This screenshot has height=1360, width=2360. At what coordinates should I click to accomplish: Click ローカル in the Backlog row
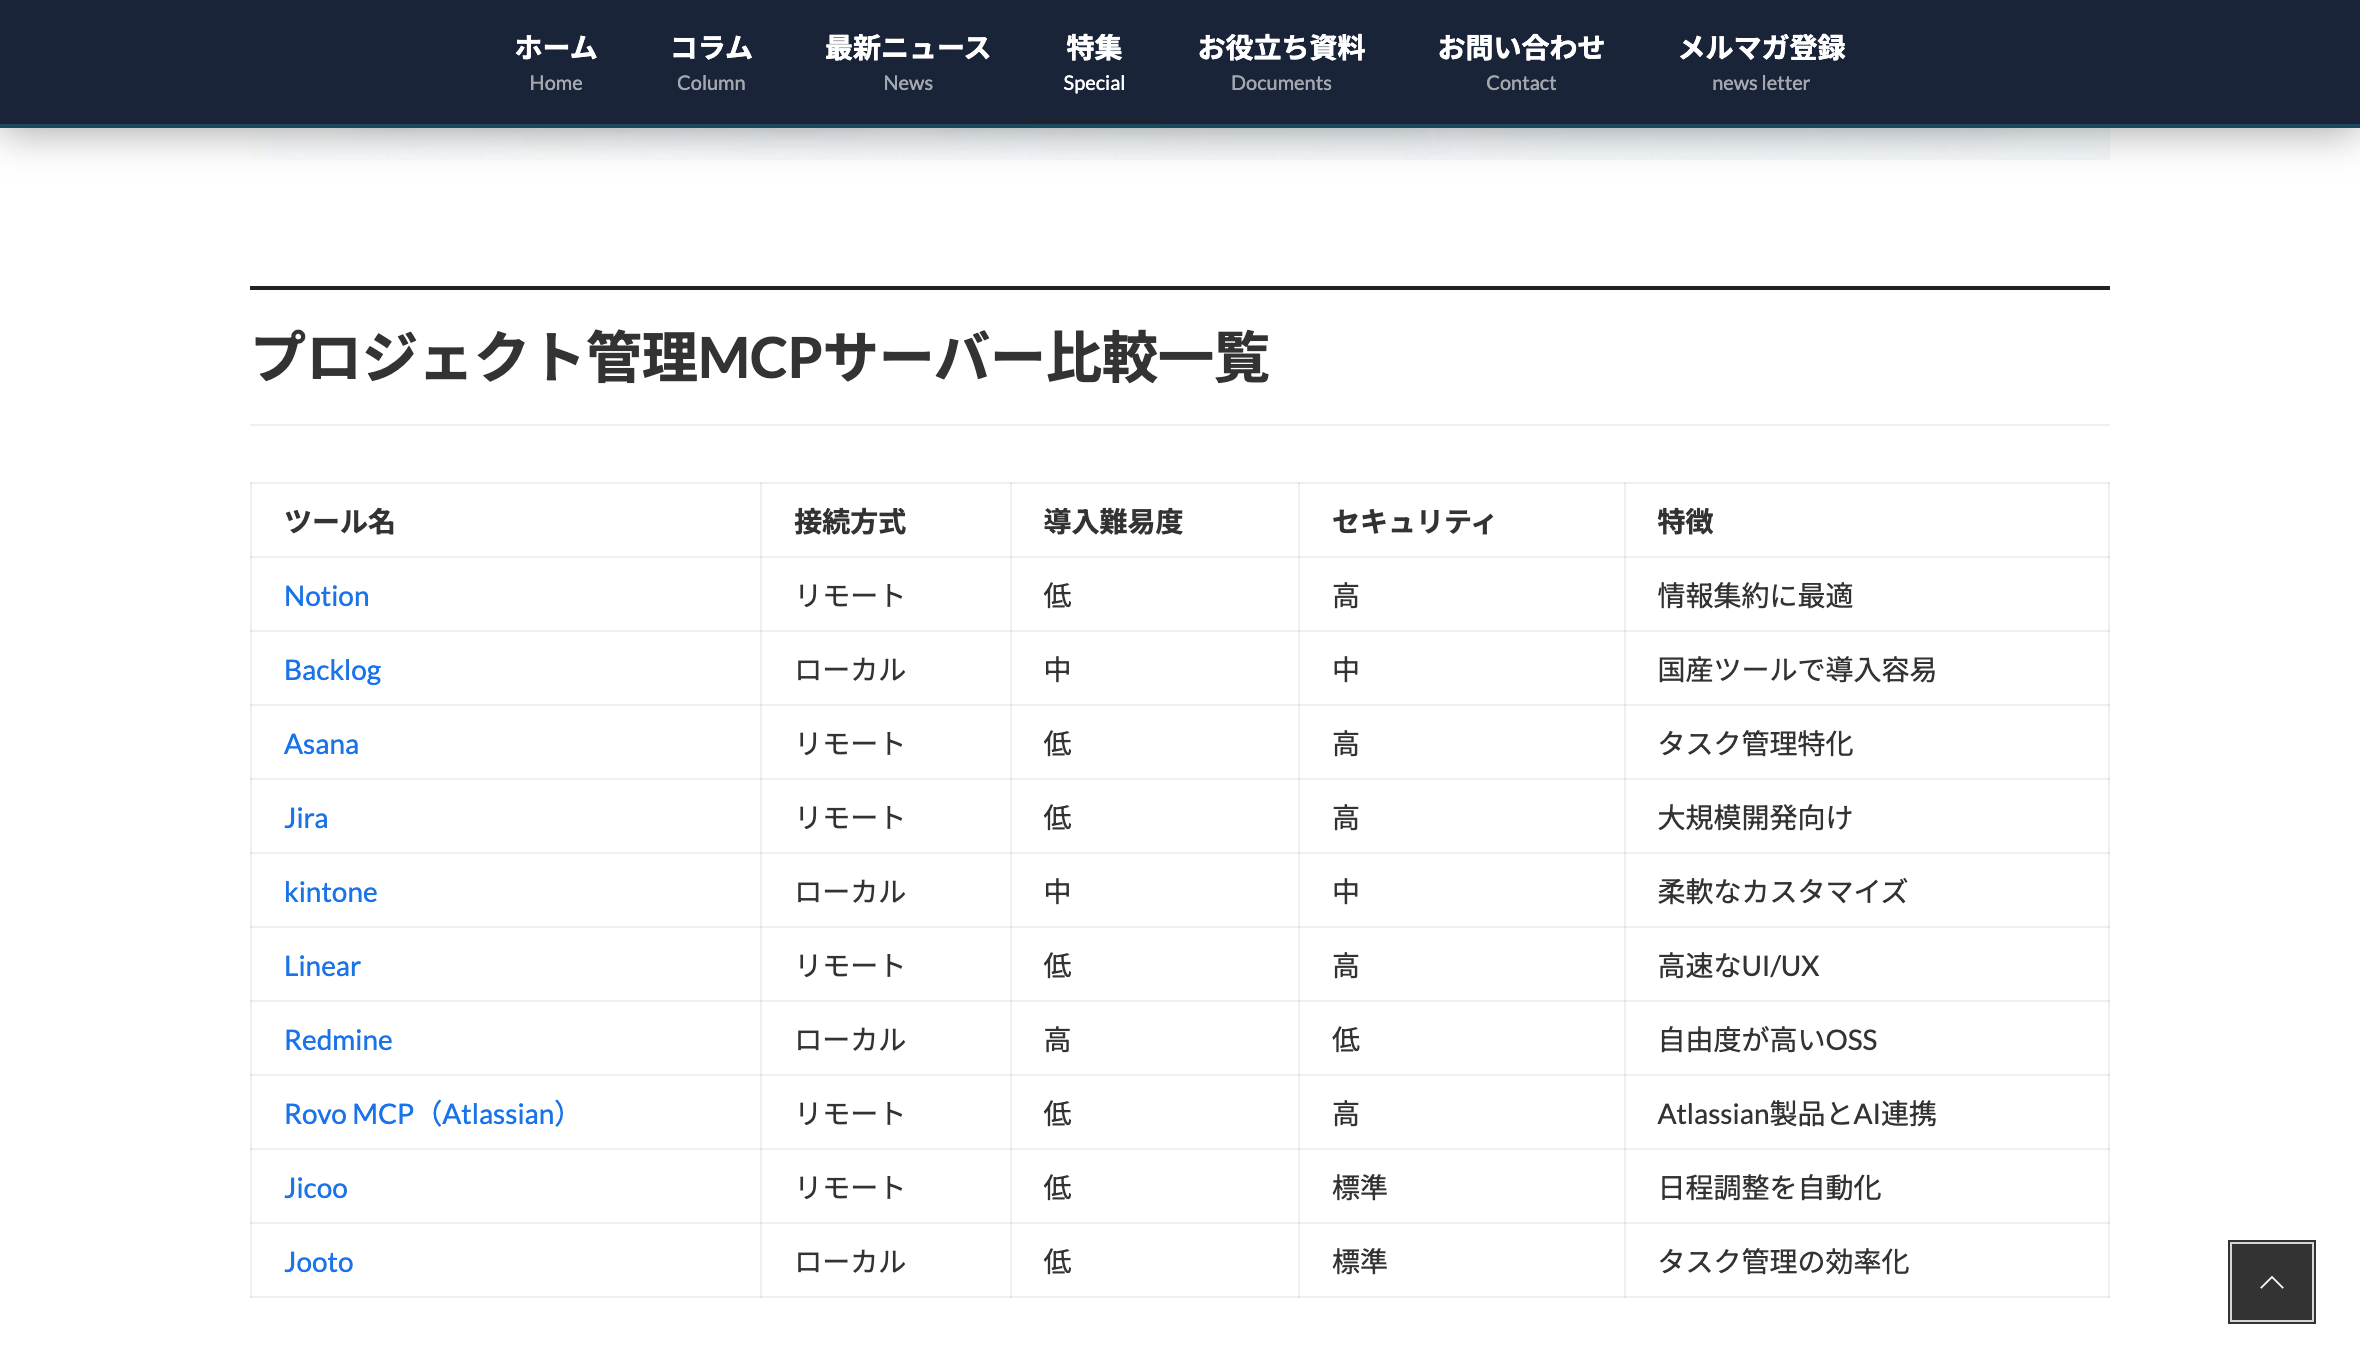pyautogui.click(x=849, y=670)
